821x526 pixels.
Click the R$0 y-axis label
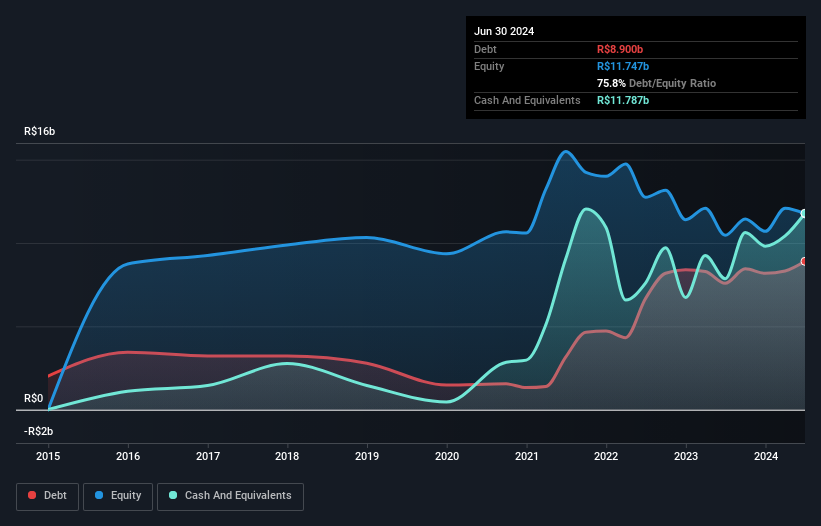point(34,398)
